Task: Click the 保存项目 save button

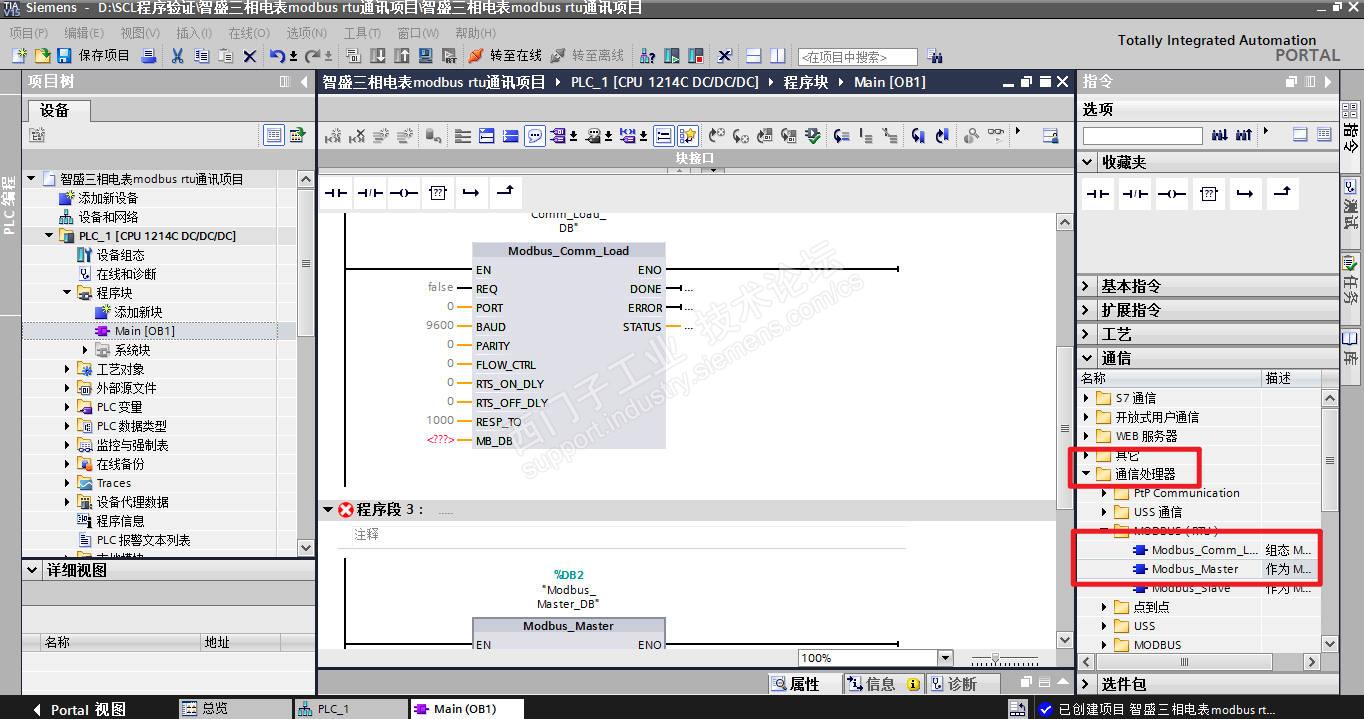Action: click(x=94, y=55)
